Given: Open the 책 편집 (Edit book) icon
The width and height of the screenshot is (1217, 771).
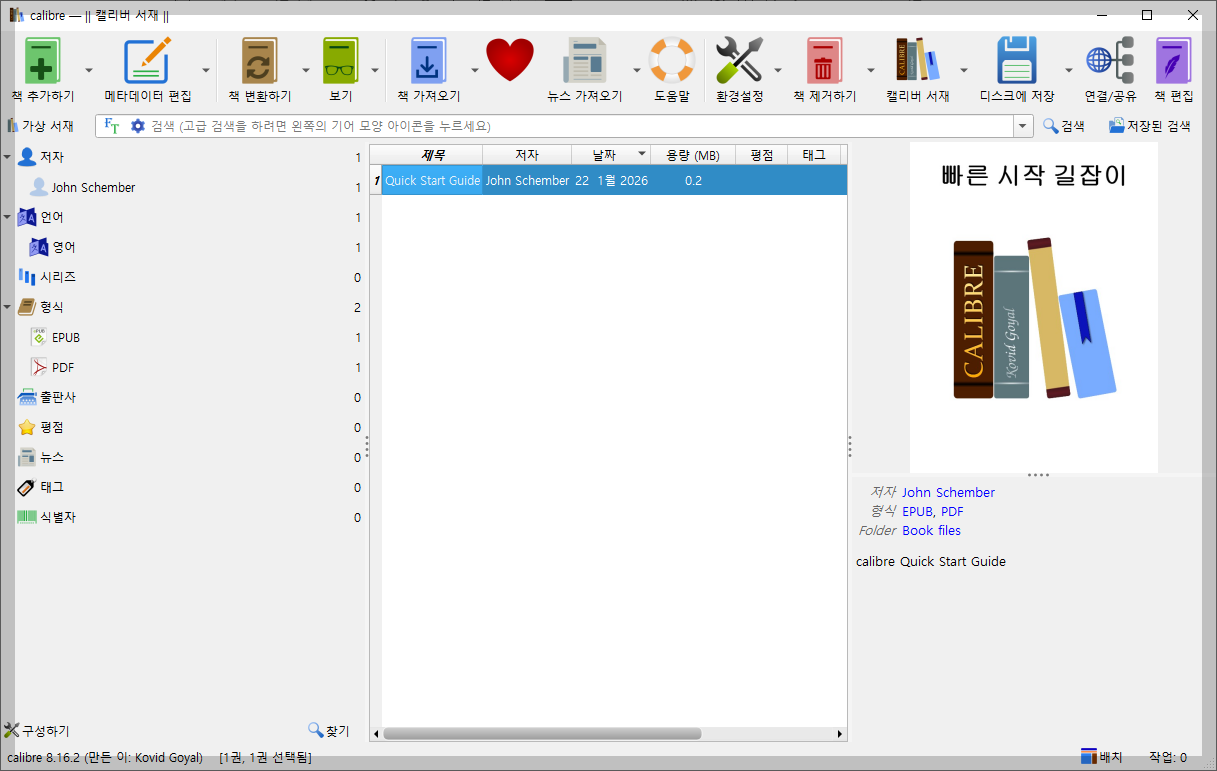Looking at the screenshot, I should point(1174,62).
